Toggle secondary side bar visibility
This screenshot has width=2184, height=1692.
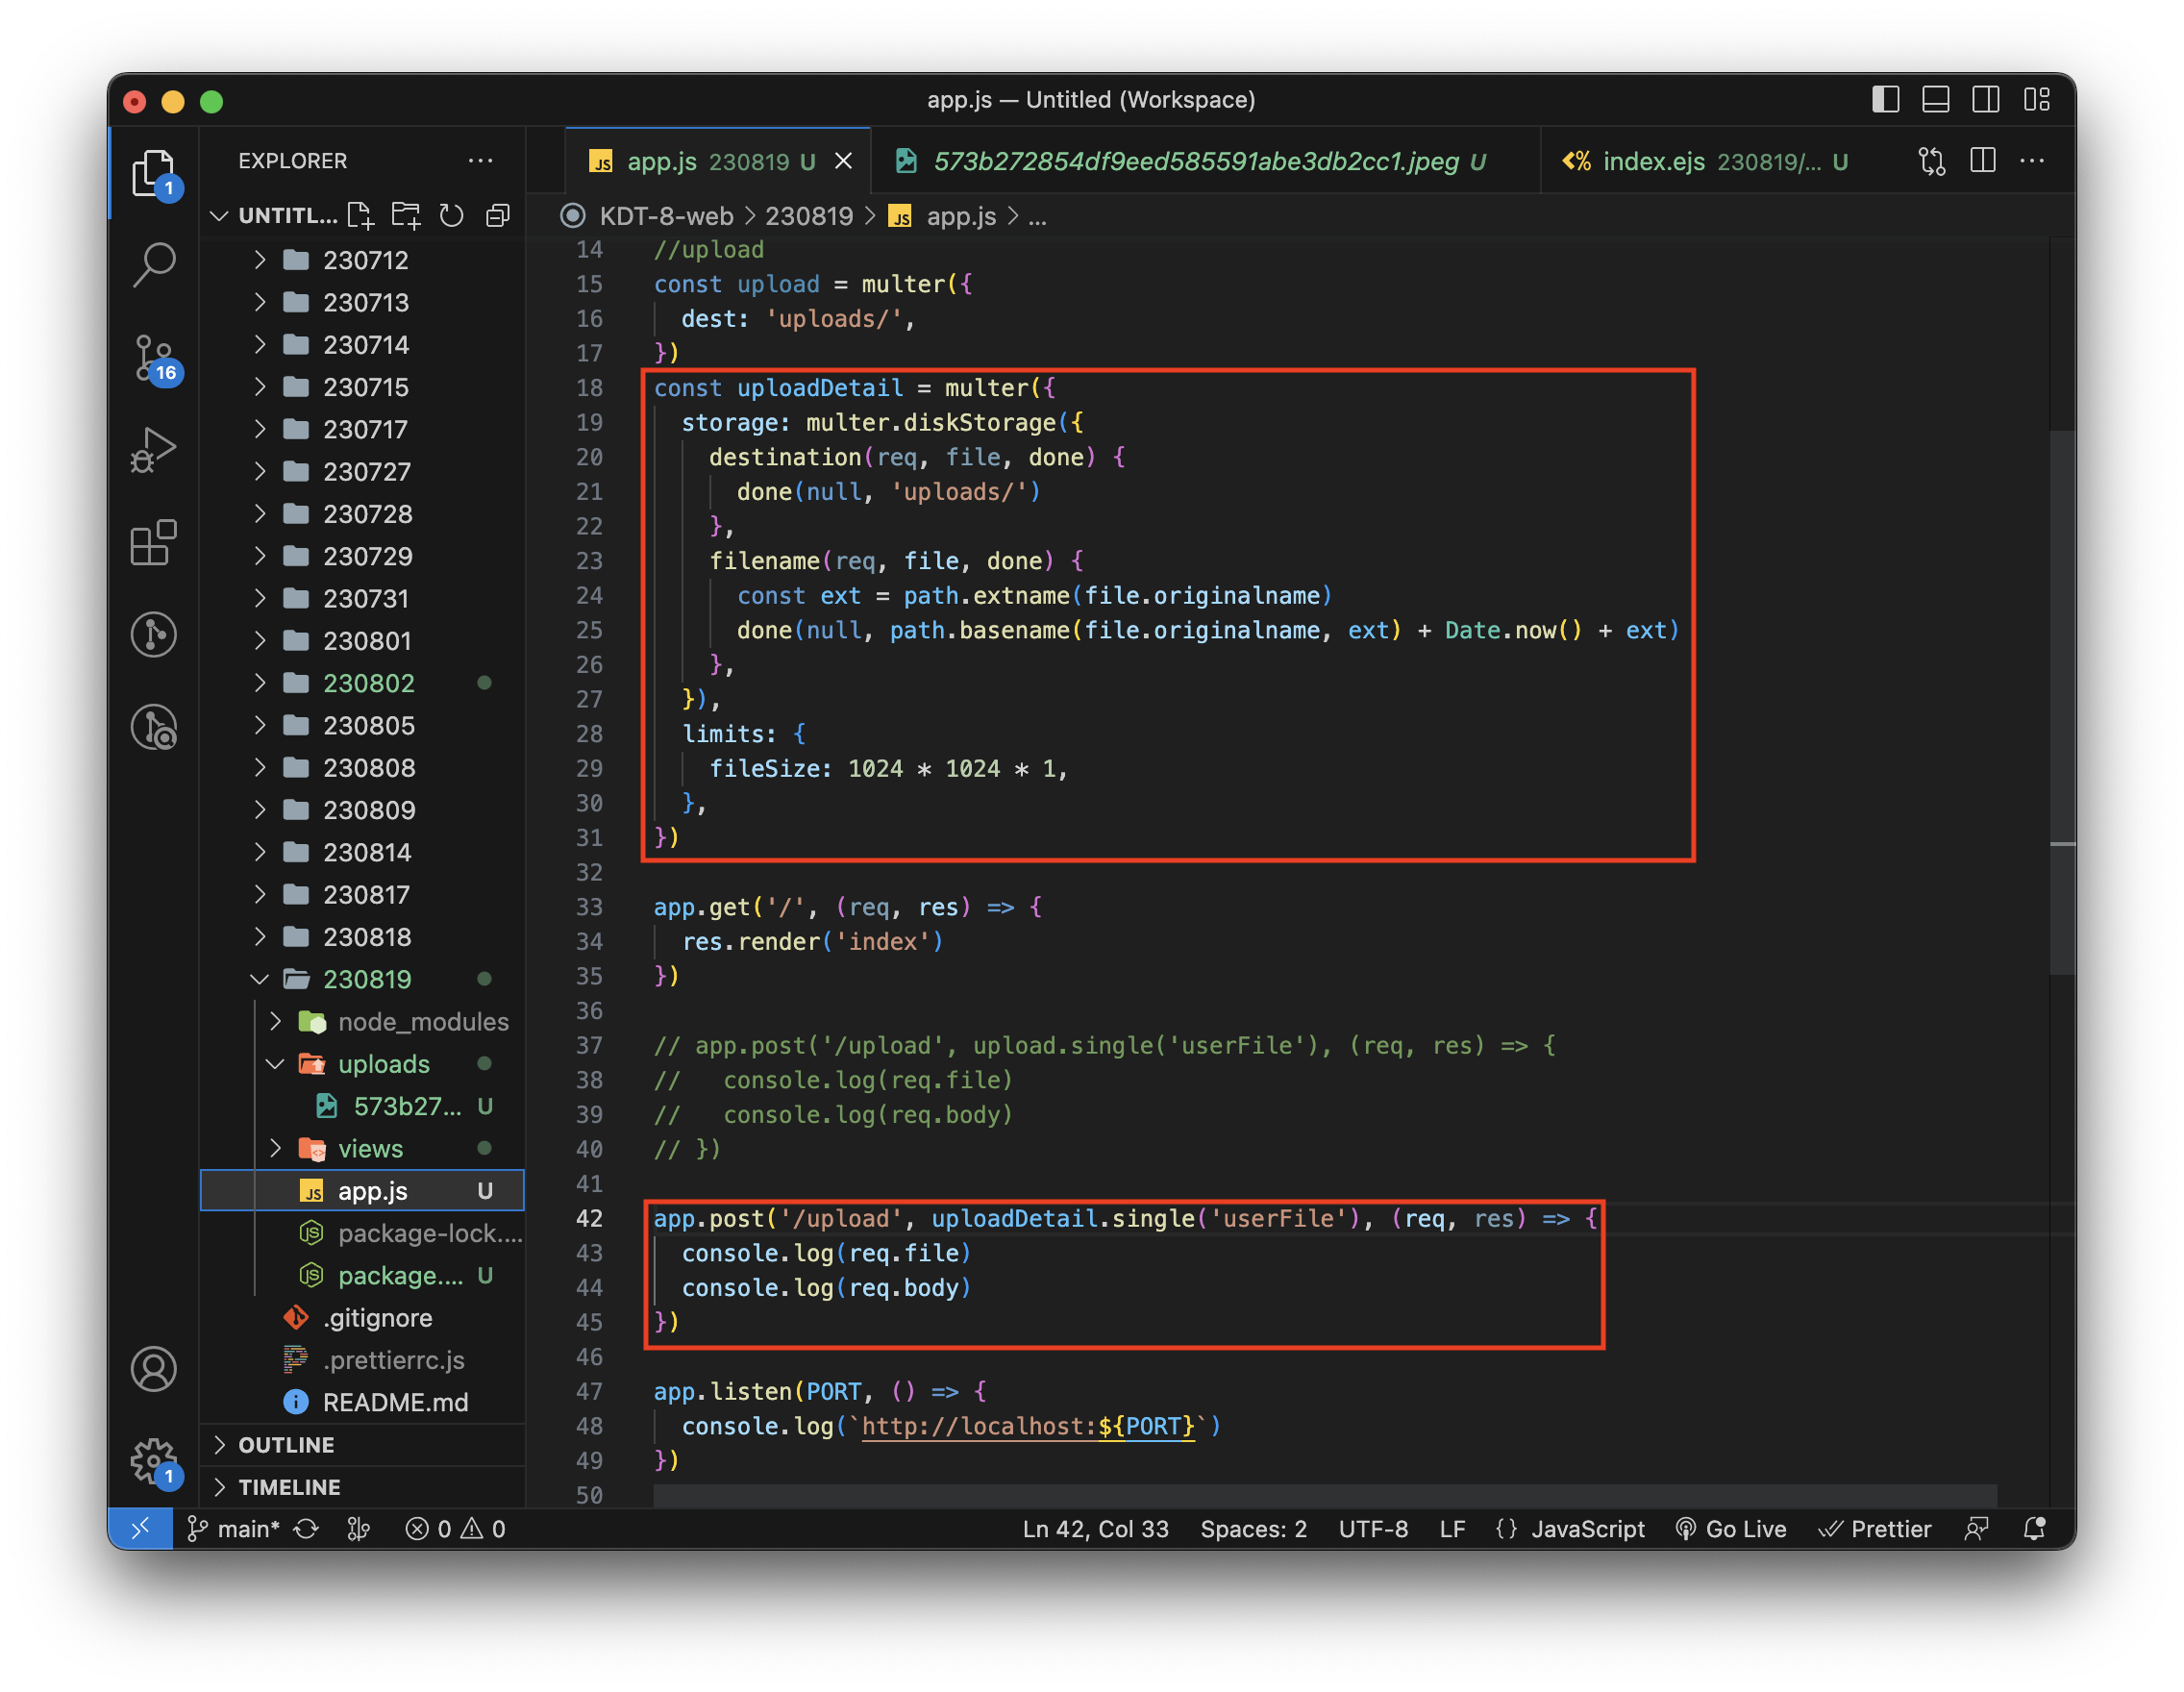pos(1986,100)
